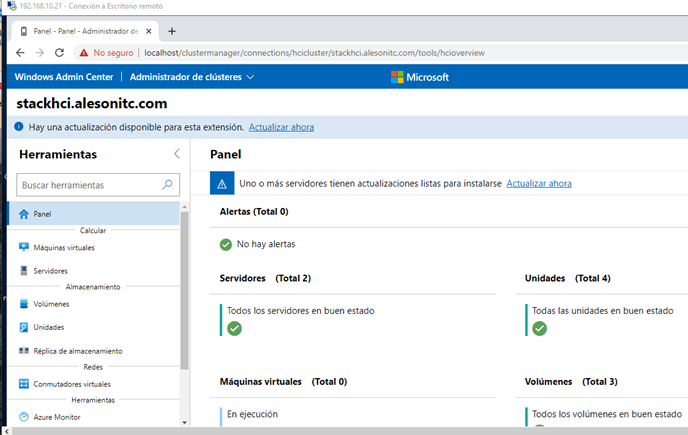688x435 pixels.
Task: Click Windows Admin Center title link
Action: (x=64, y=77)
